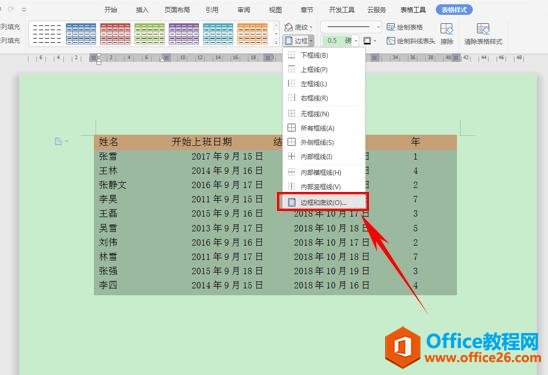The height and width of the screenshot is (375, 548).
Task: Activate the 擦除 eraser tool
Action: click(447, 34)
